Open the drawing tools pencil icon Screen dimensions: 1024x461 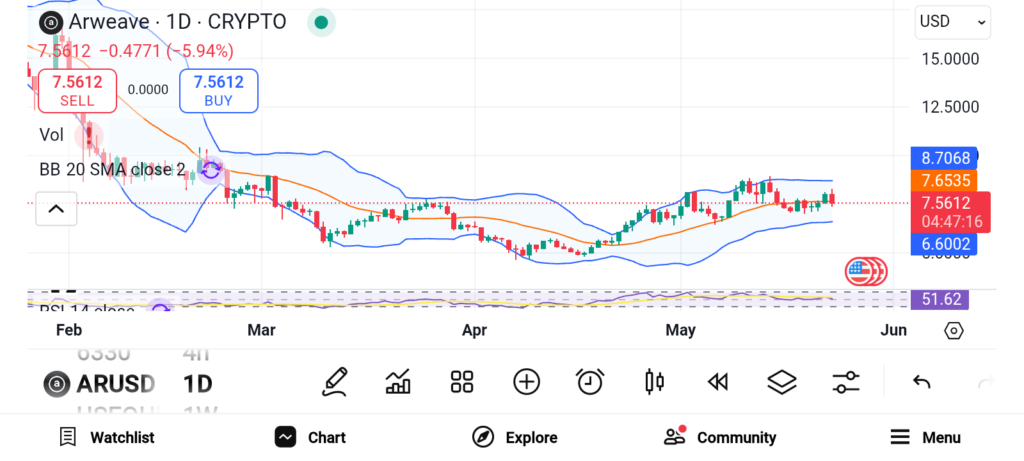coord(334,382)
